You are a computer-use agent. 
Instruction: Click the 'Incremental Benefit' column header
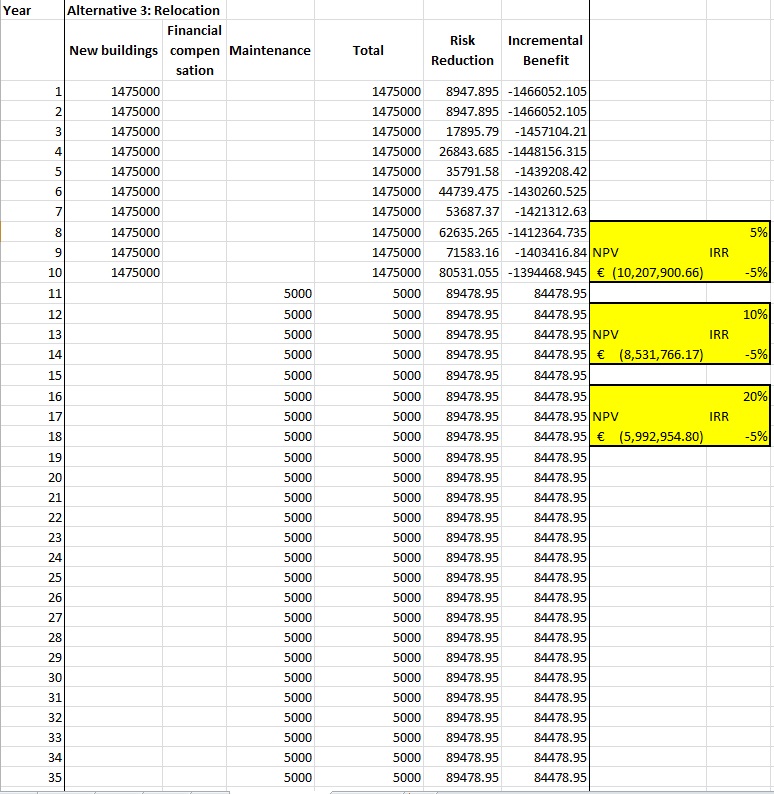coord(545,50)
